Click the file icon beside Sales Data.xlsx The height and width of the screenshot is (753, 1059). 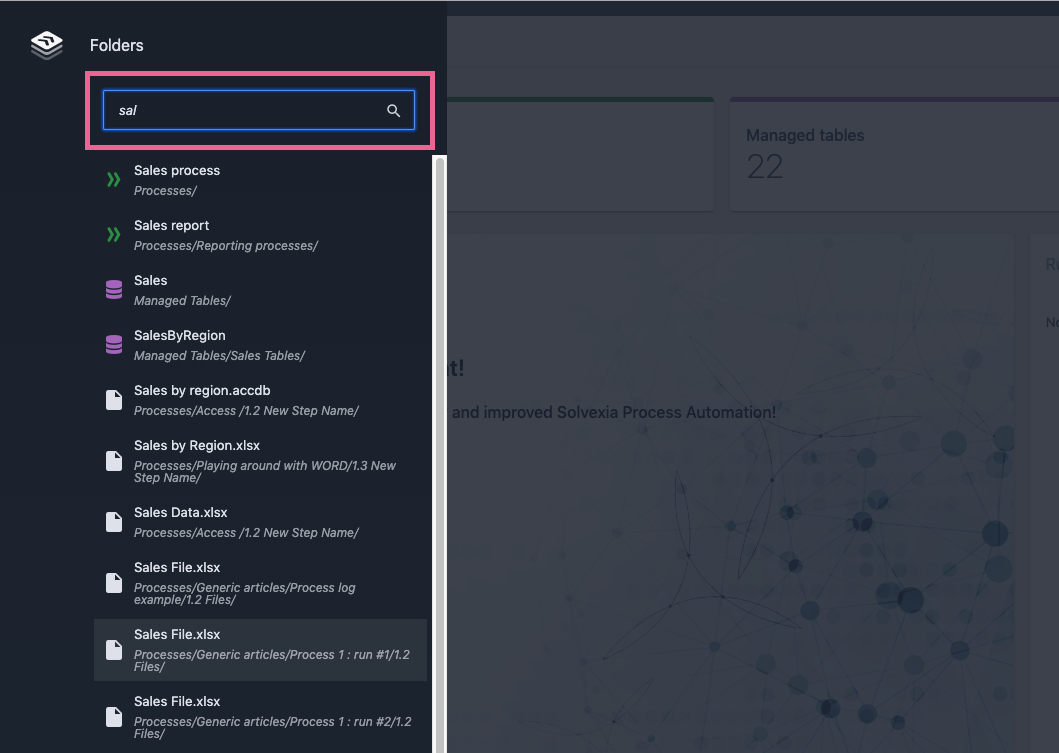(114, 522)
